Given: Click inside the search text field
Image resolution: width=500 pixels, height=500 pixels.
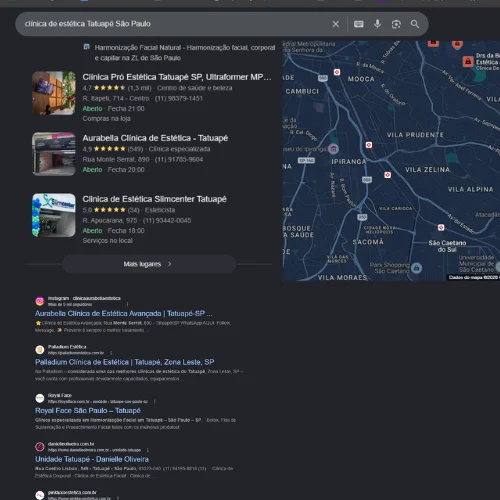Looking at the screenshot, I should click(x=173, y=24).
